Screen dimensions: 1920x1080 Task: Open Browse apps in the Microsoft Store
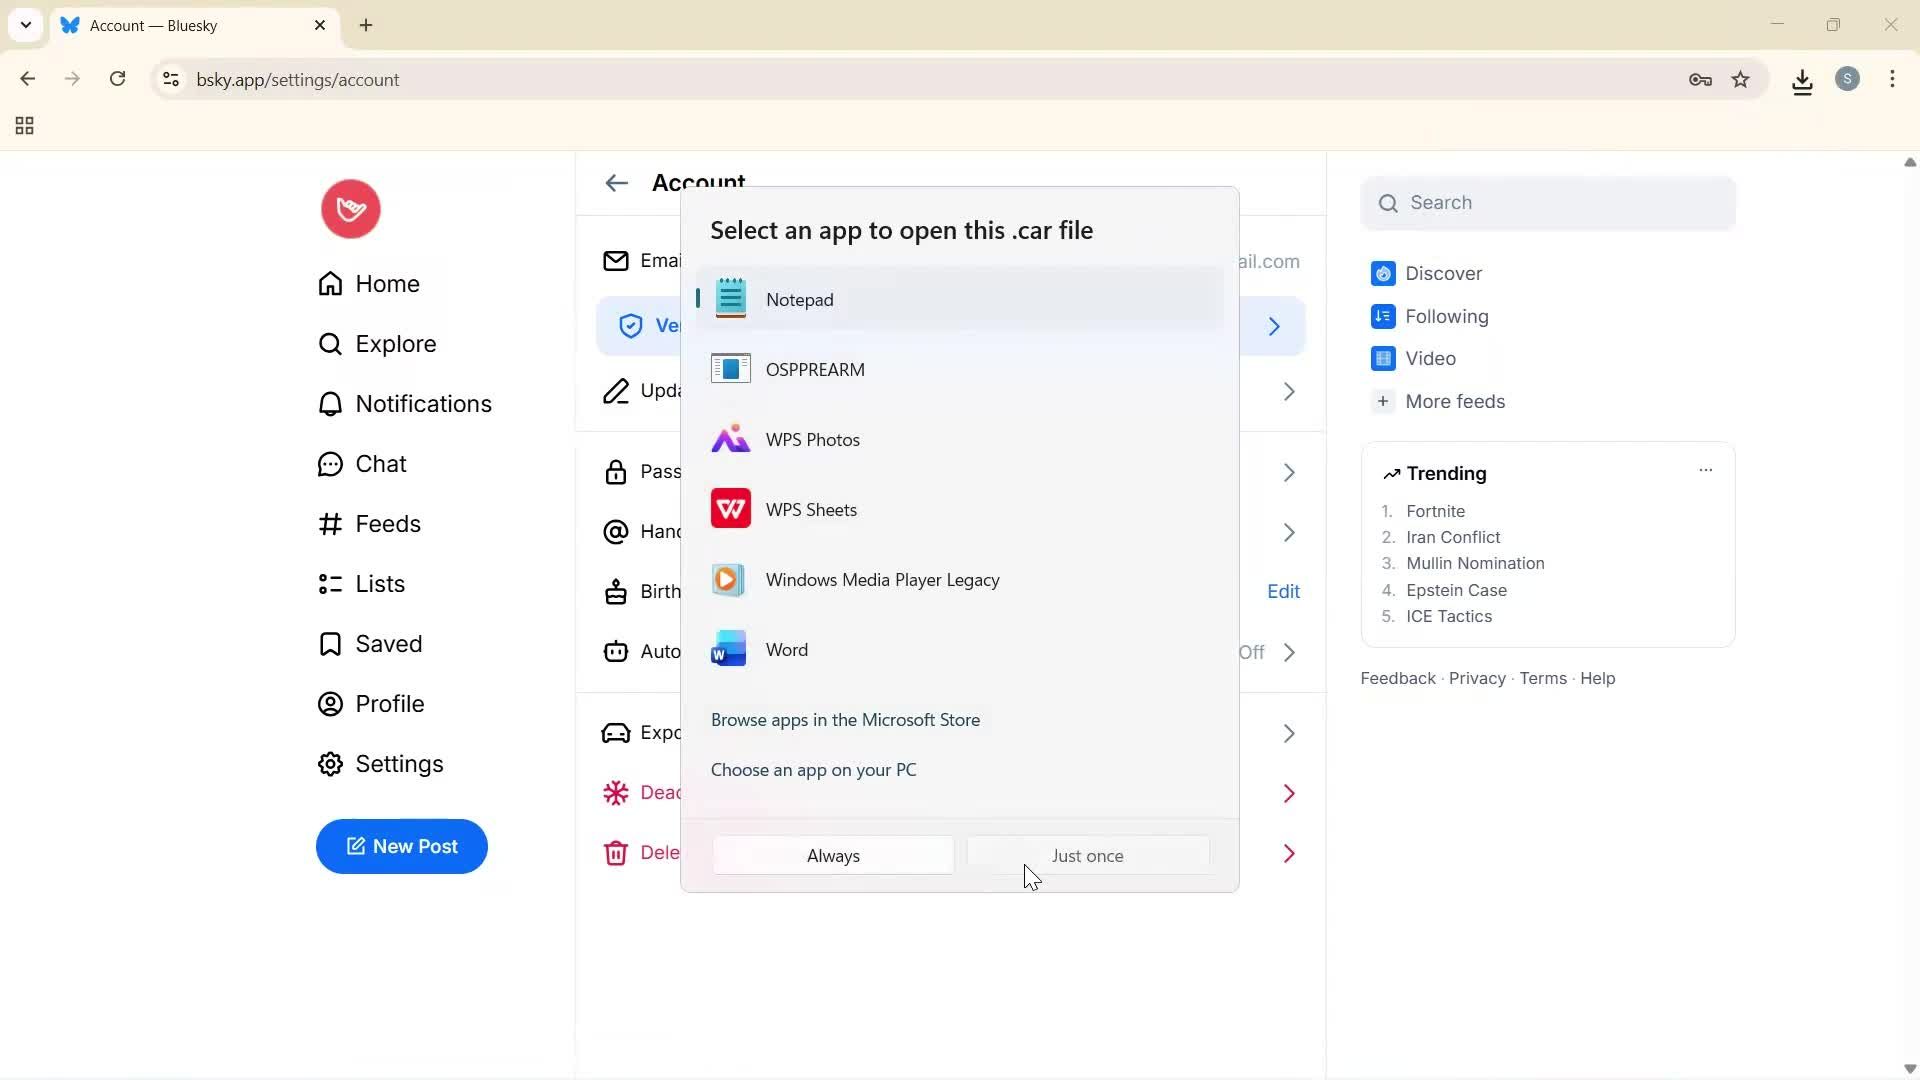click(845, 720)
